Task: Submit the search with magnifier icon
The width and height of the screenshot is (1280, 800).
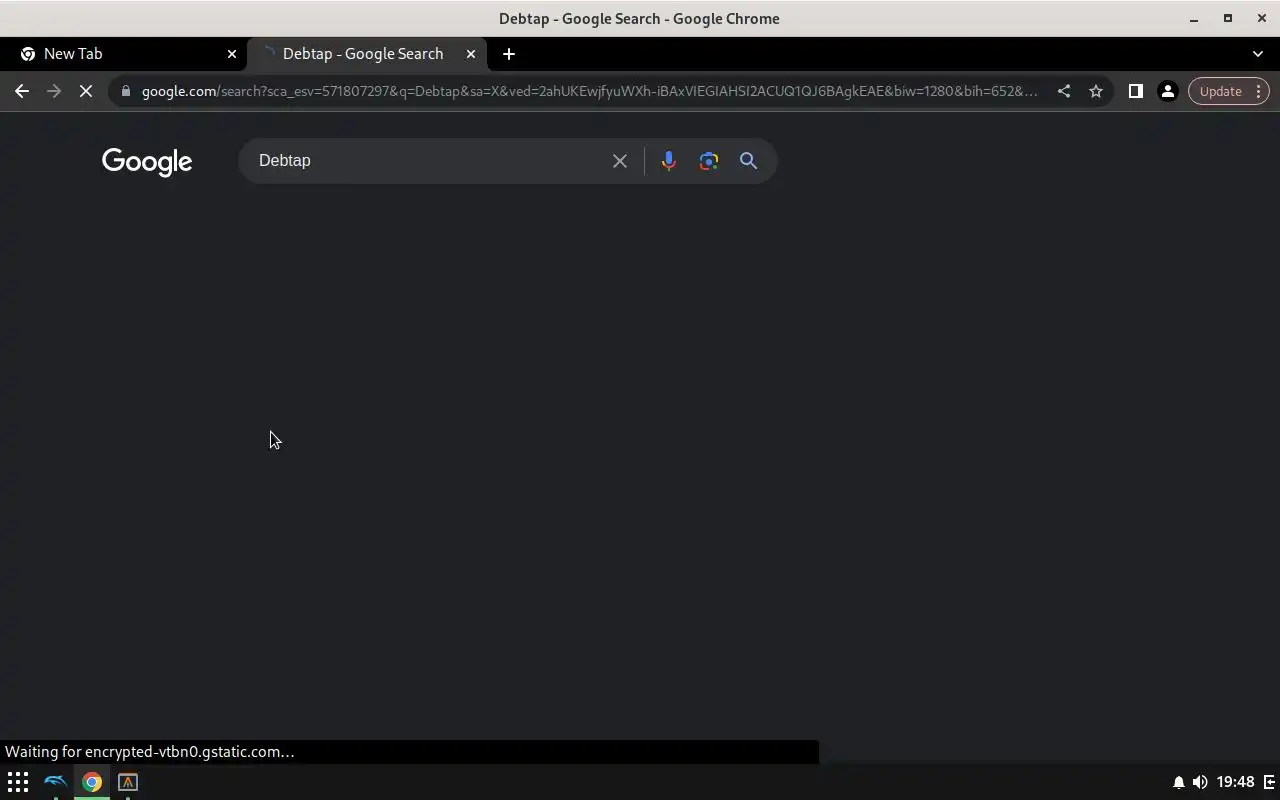Action: [748, 161]
